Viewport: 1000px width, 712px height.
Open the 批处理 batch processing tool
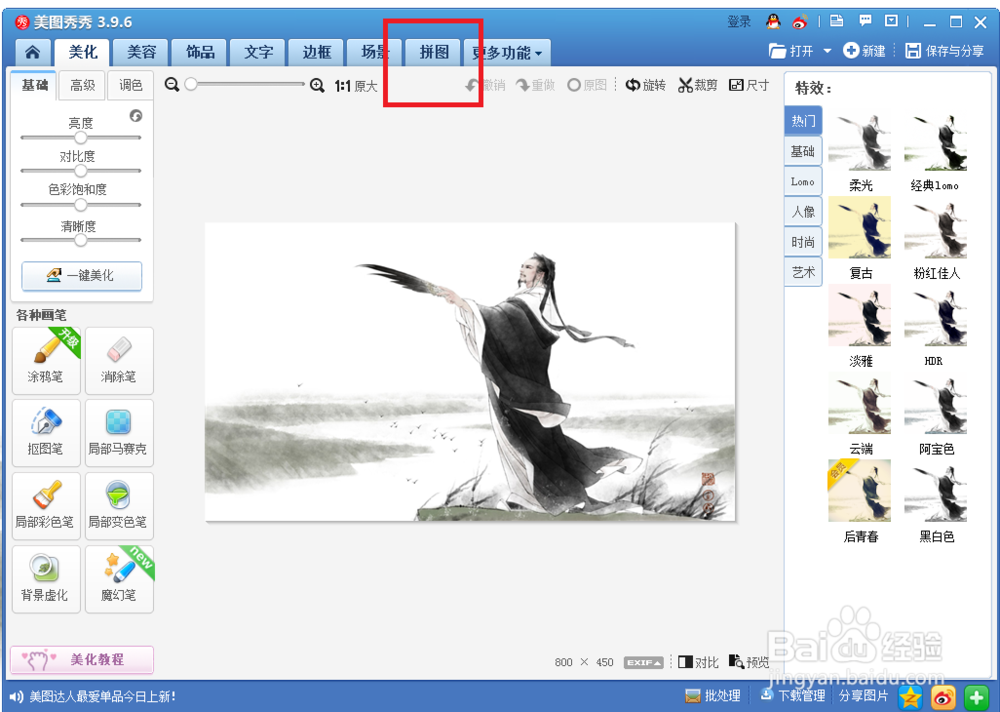click(712, 696)
